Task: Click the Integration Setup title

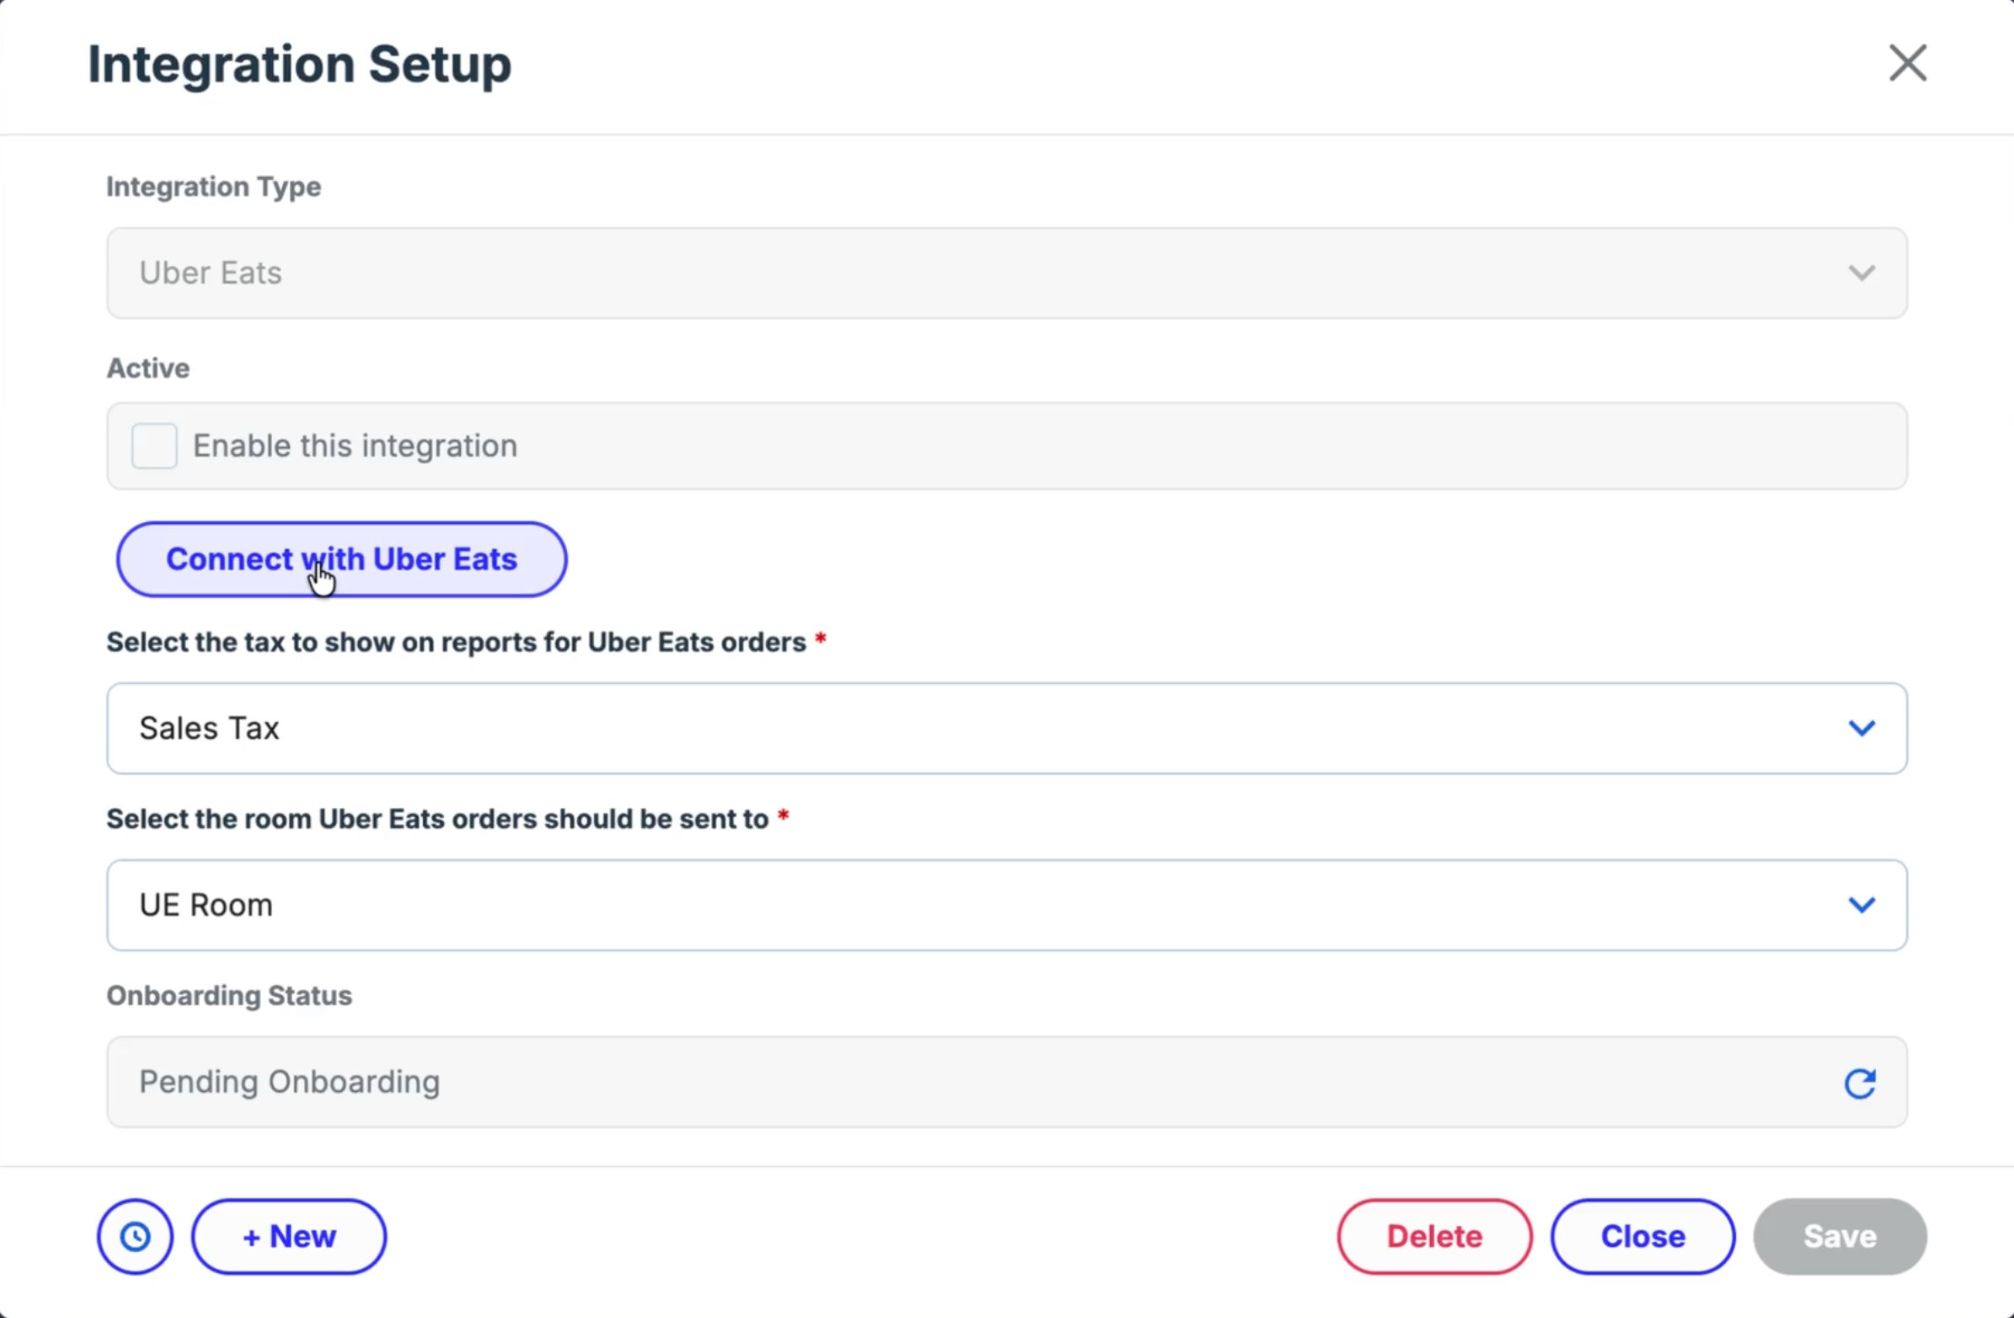Action: [x=299, y=64]
